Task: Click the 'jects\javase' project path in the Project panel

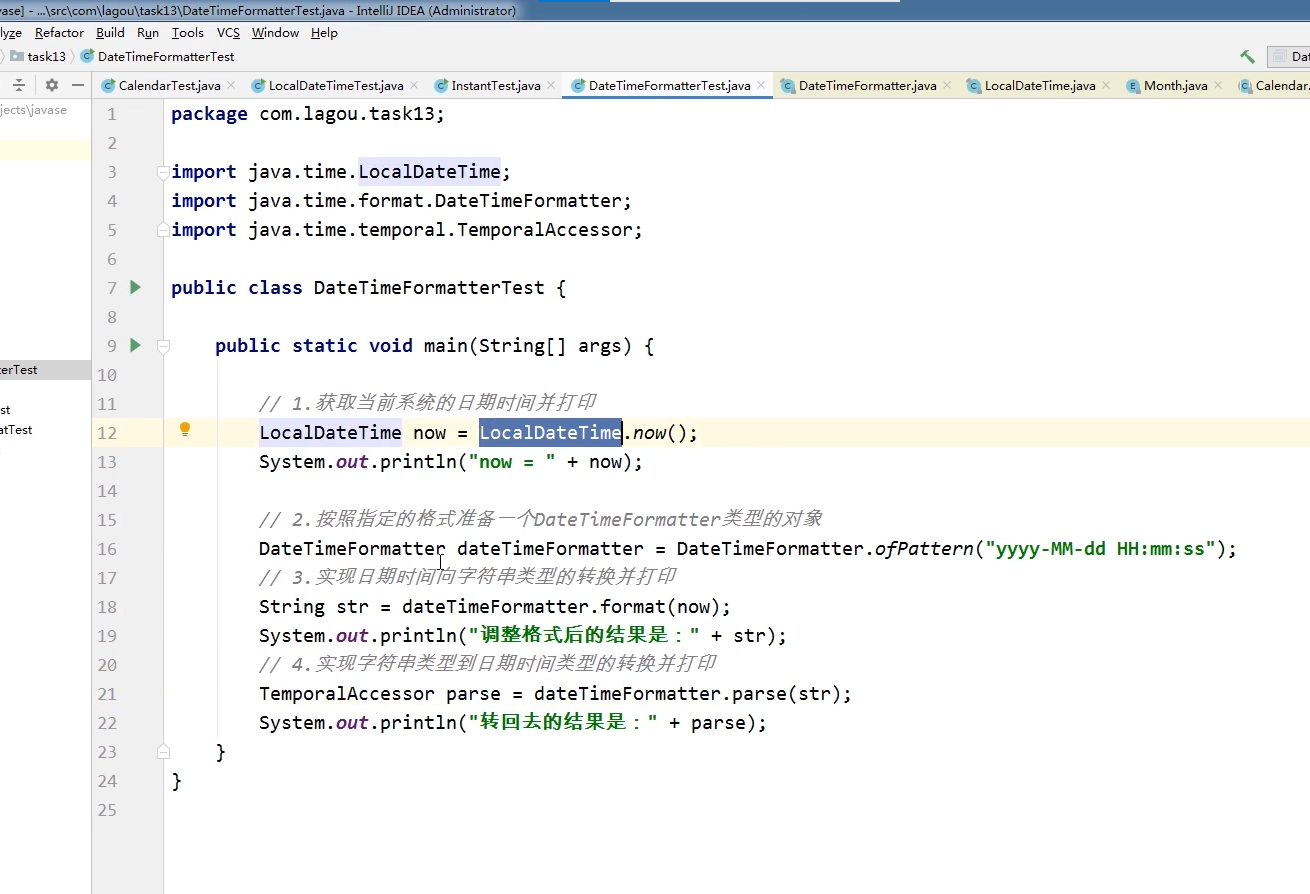Action: click(33, 110)
